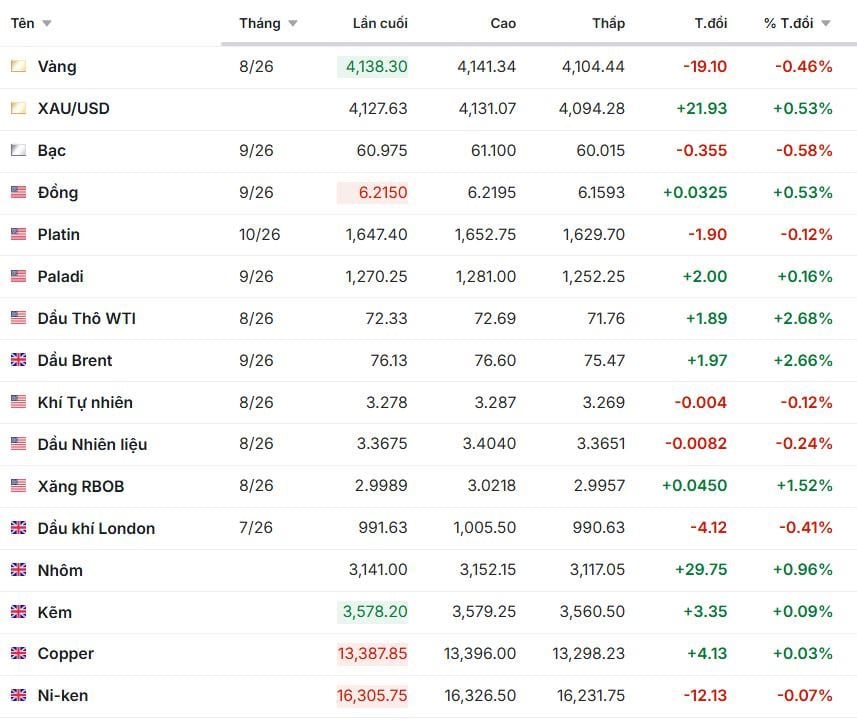Click the silver icon next to Bạc
Screen dimensions: 857x720
[19, 150]
